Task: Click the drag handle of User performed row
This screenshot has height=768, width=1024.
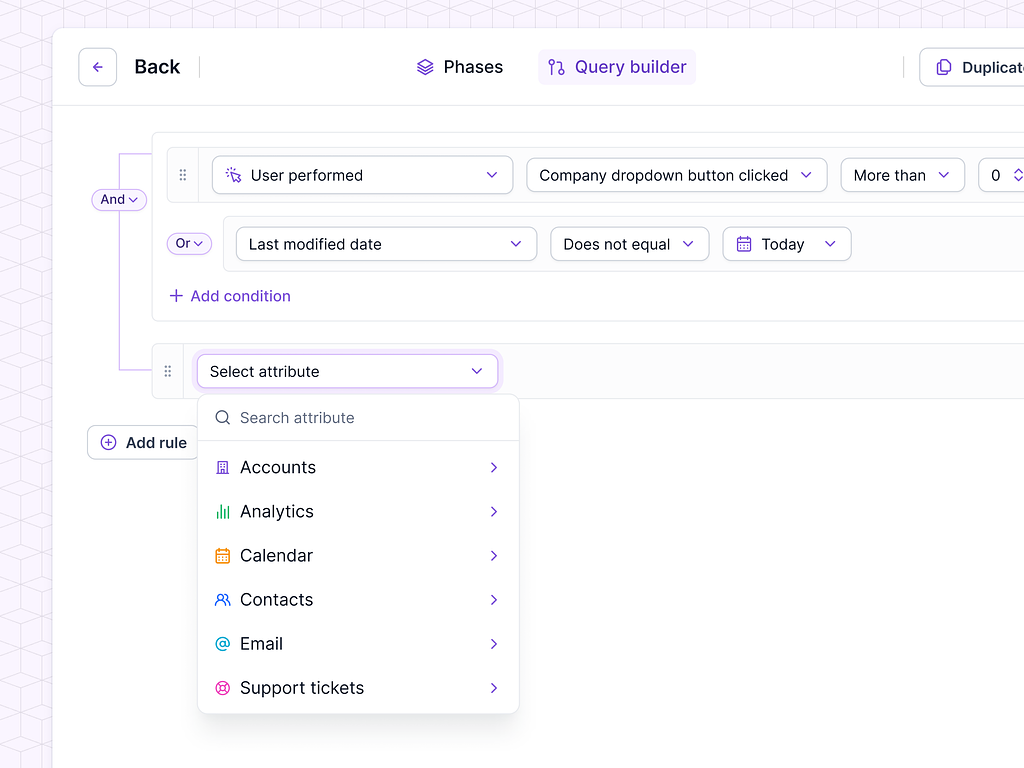Action: 183,175
